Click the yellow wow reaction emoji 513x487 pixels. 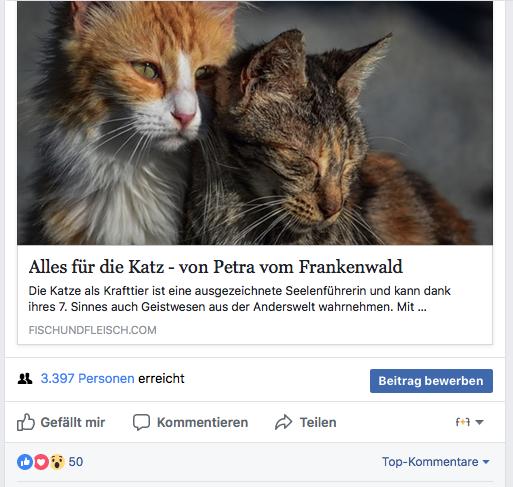pos(57,462)
